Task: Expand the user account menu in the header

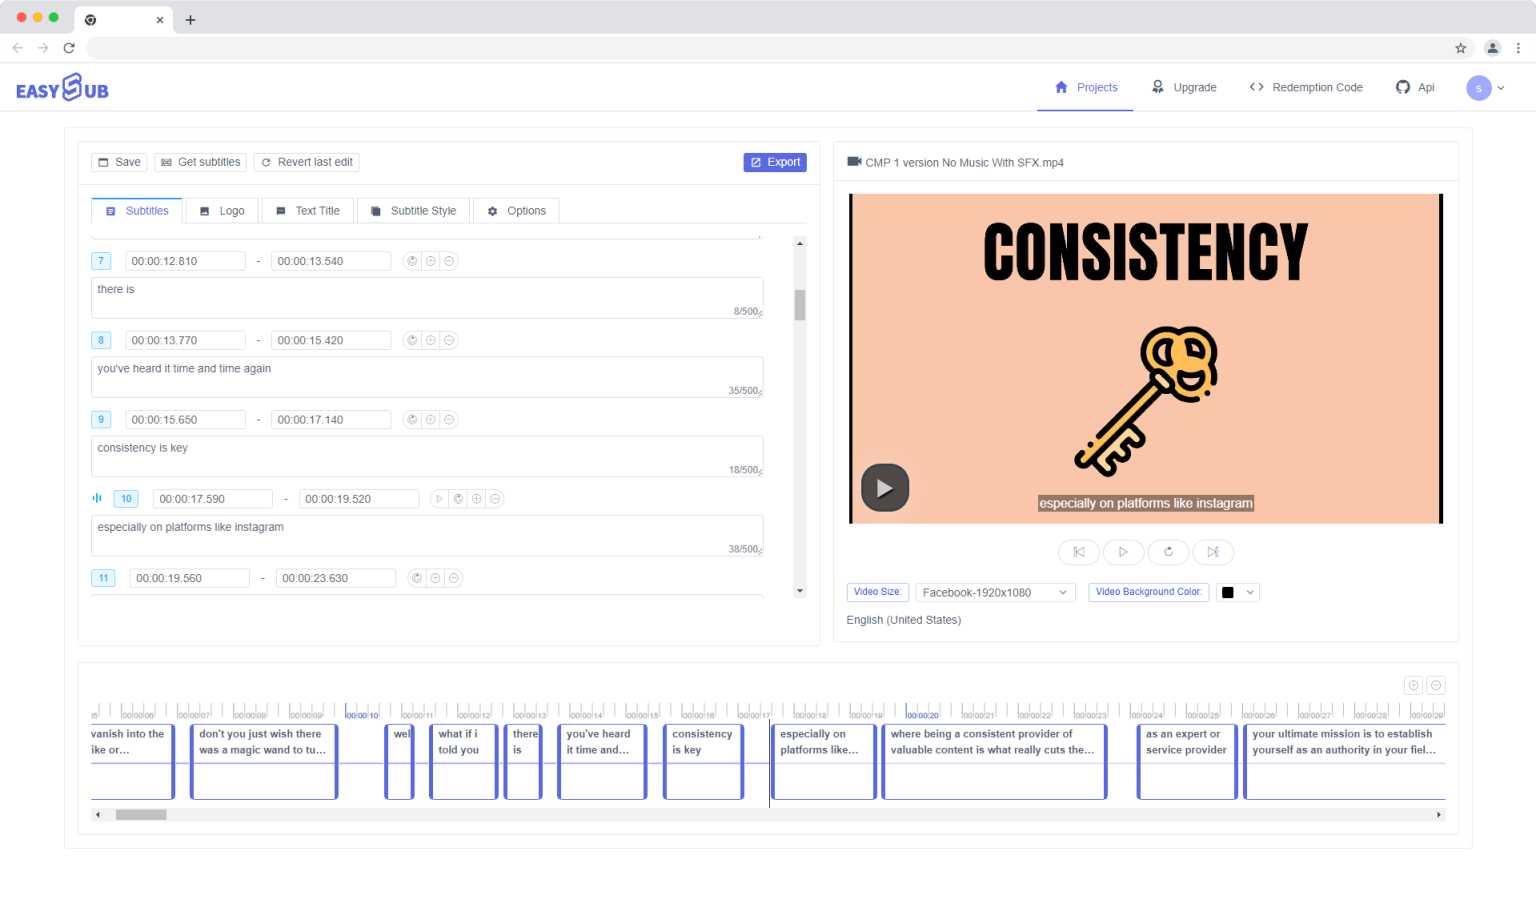Action: click(x=1486, y=88)
